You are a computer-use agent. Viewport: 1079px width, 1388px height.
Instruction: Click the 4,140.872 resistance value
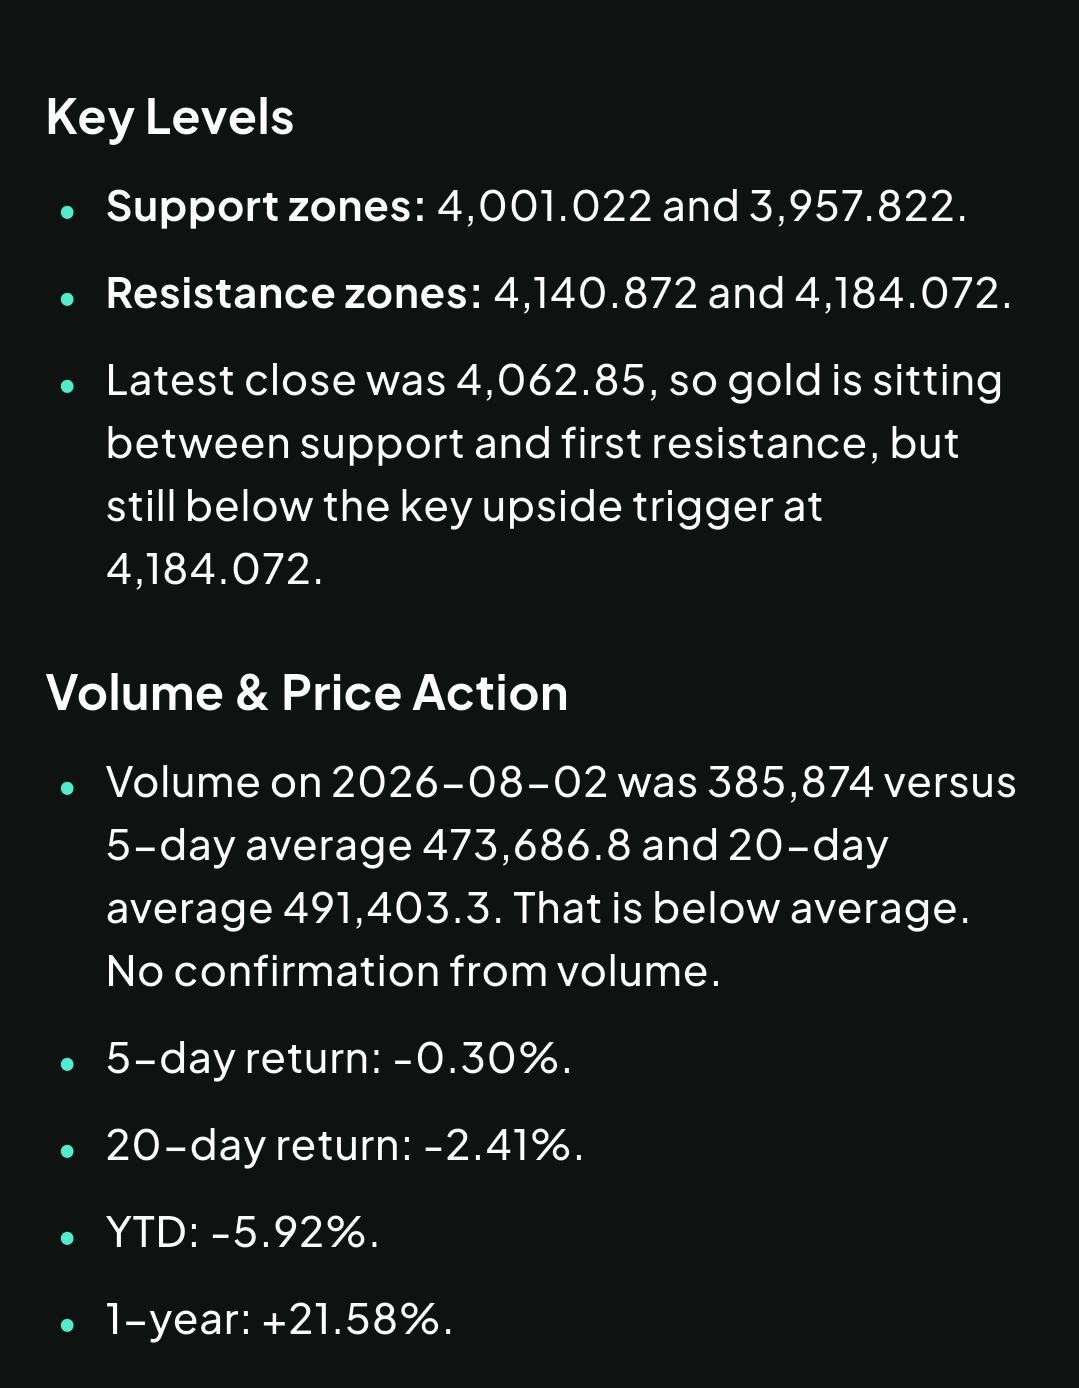pos(595,294)
